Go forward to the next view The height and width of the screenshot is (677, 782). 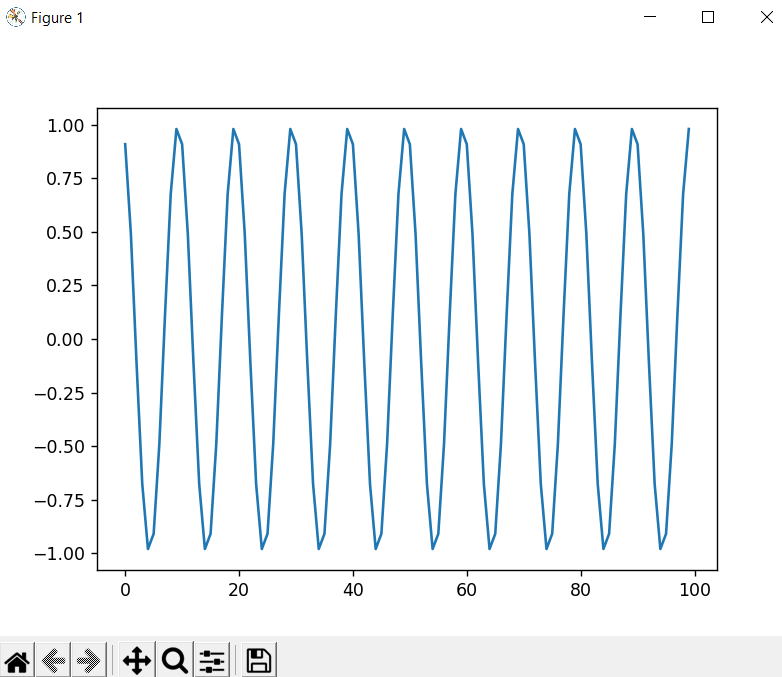[90, 660]
